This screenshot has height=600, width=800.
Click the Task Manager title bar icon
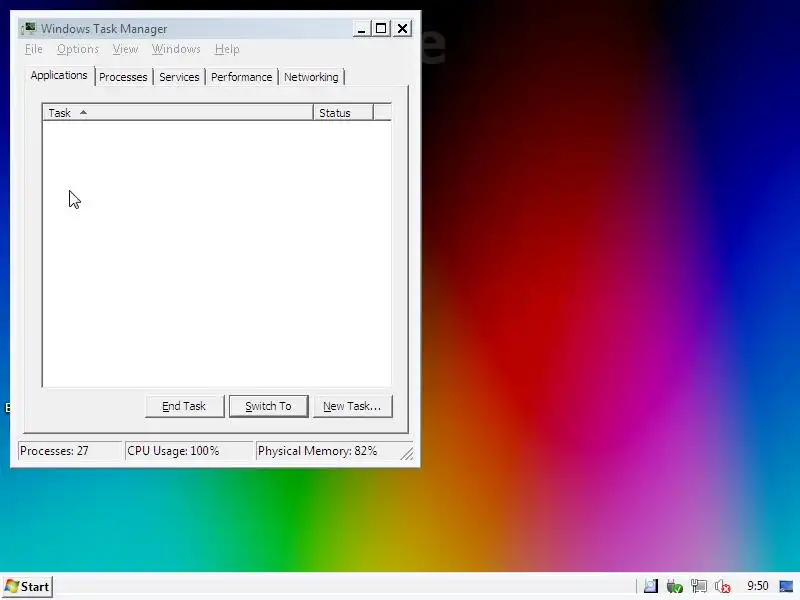pos(29,28)
